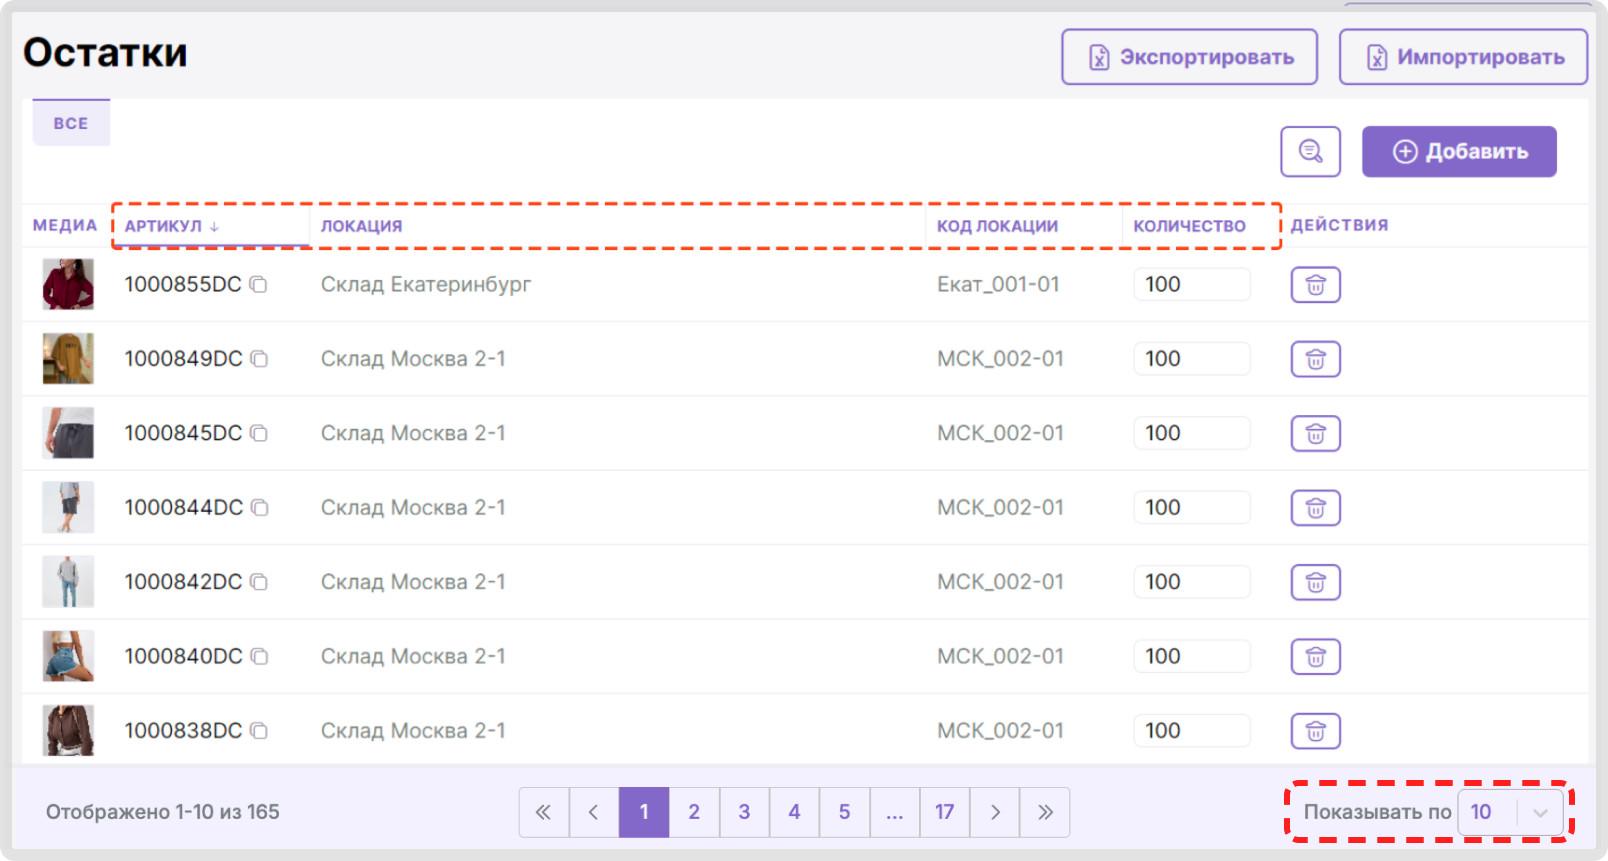Open product thumbnail for 1000842DC
Screen dimensions: 1608x861
tap(68, 582)
